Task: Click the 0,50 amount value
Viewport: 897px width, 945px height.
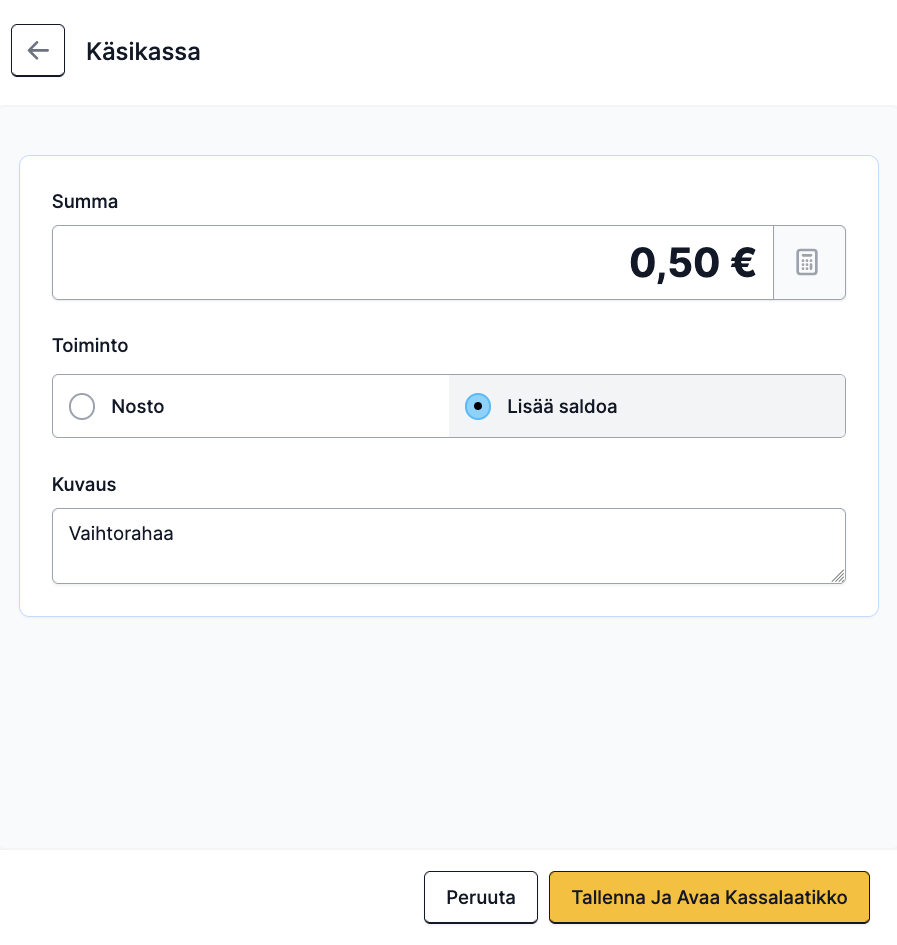Action: click(675, 263)
